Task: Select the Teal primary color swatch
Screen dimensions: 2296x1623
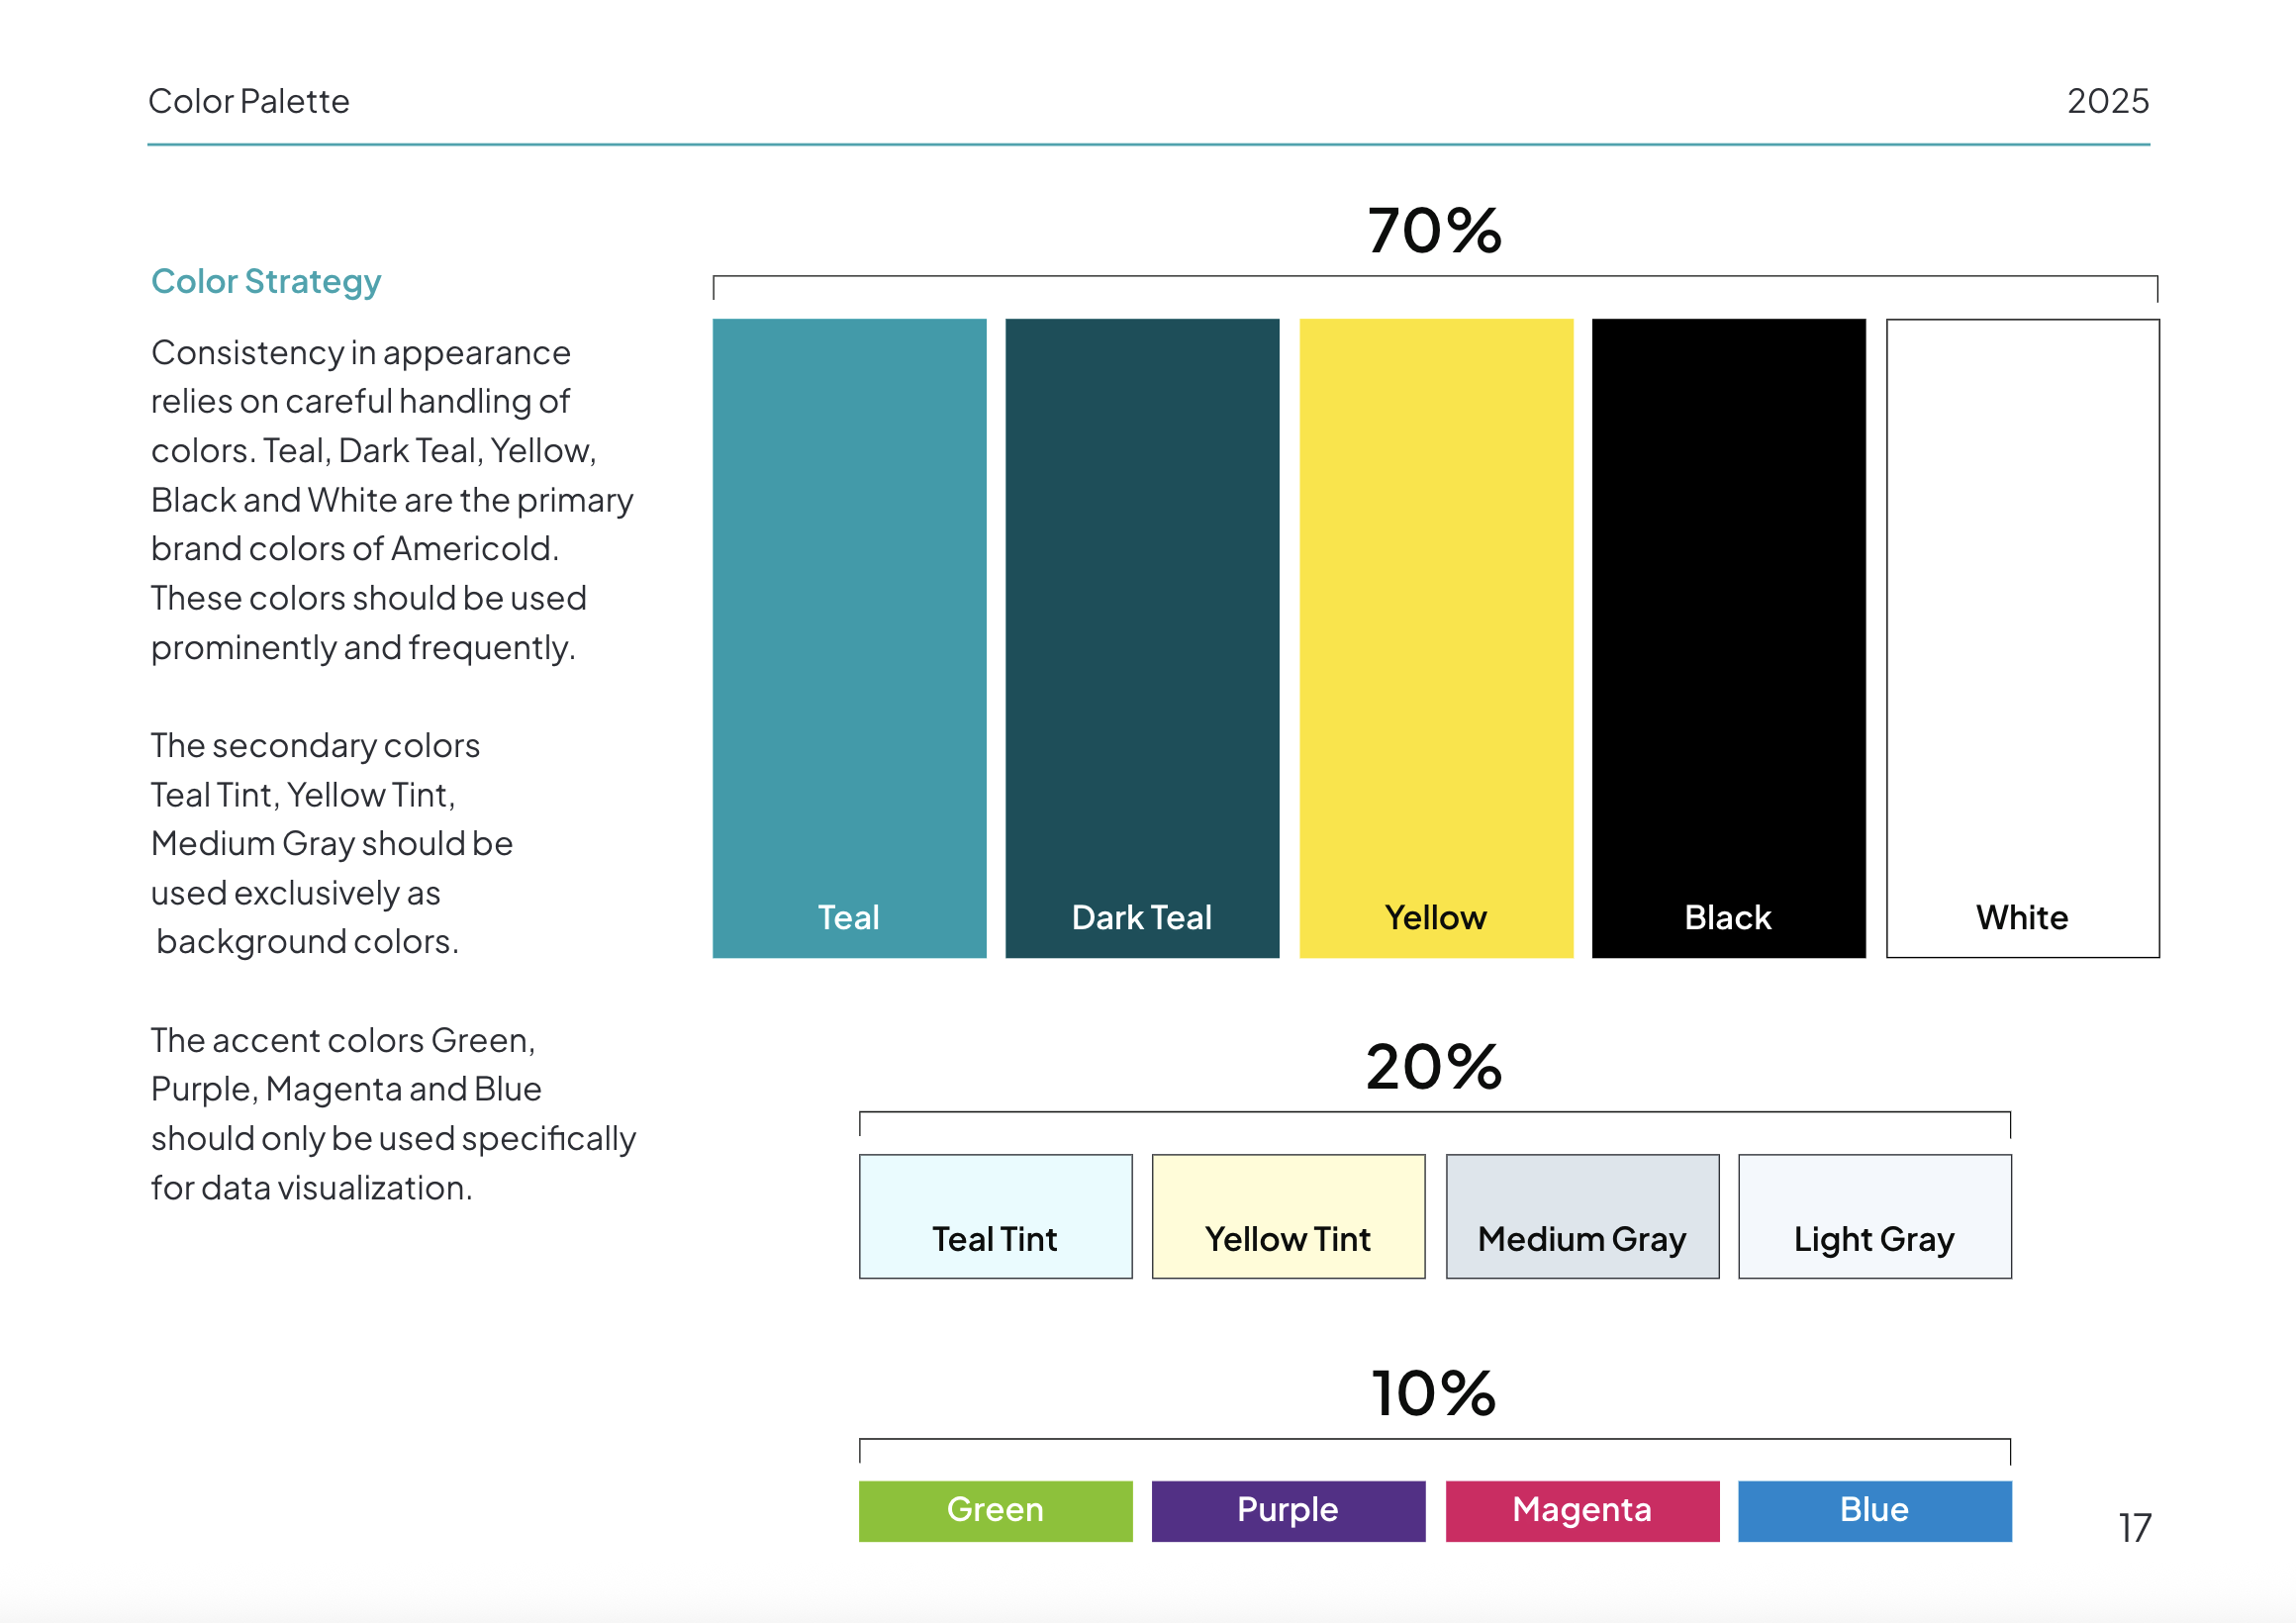Action: [x=849, y=638]
